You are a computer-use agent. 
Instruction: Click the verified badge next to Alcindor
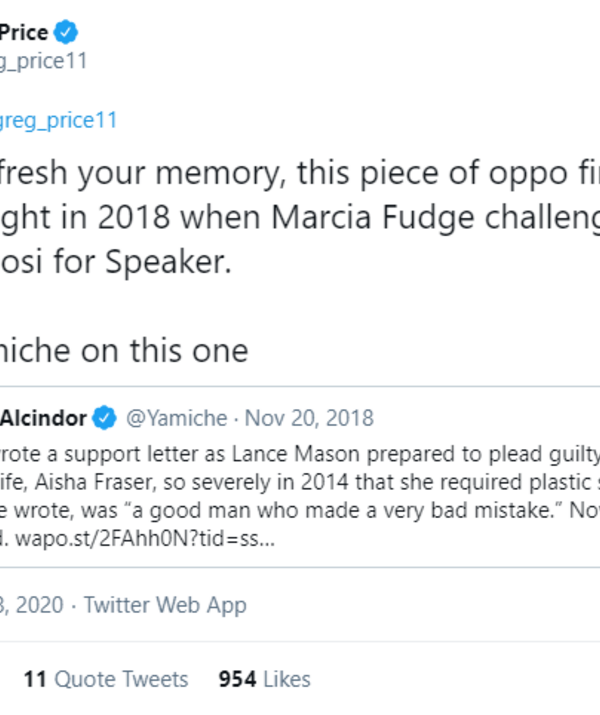[104, 416]
